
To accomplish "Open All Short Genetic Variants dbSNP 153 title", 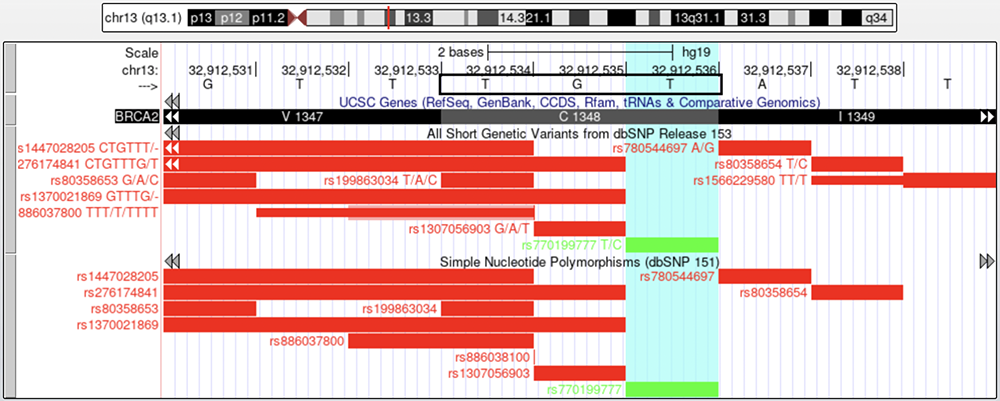I will (x=580, y=132).
